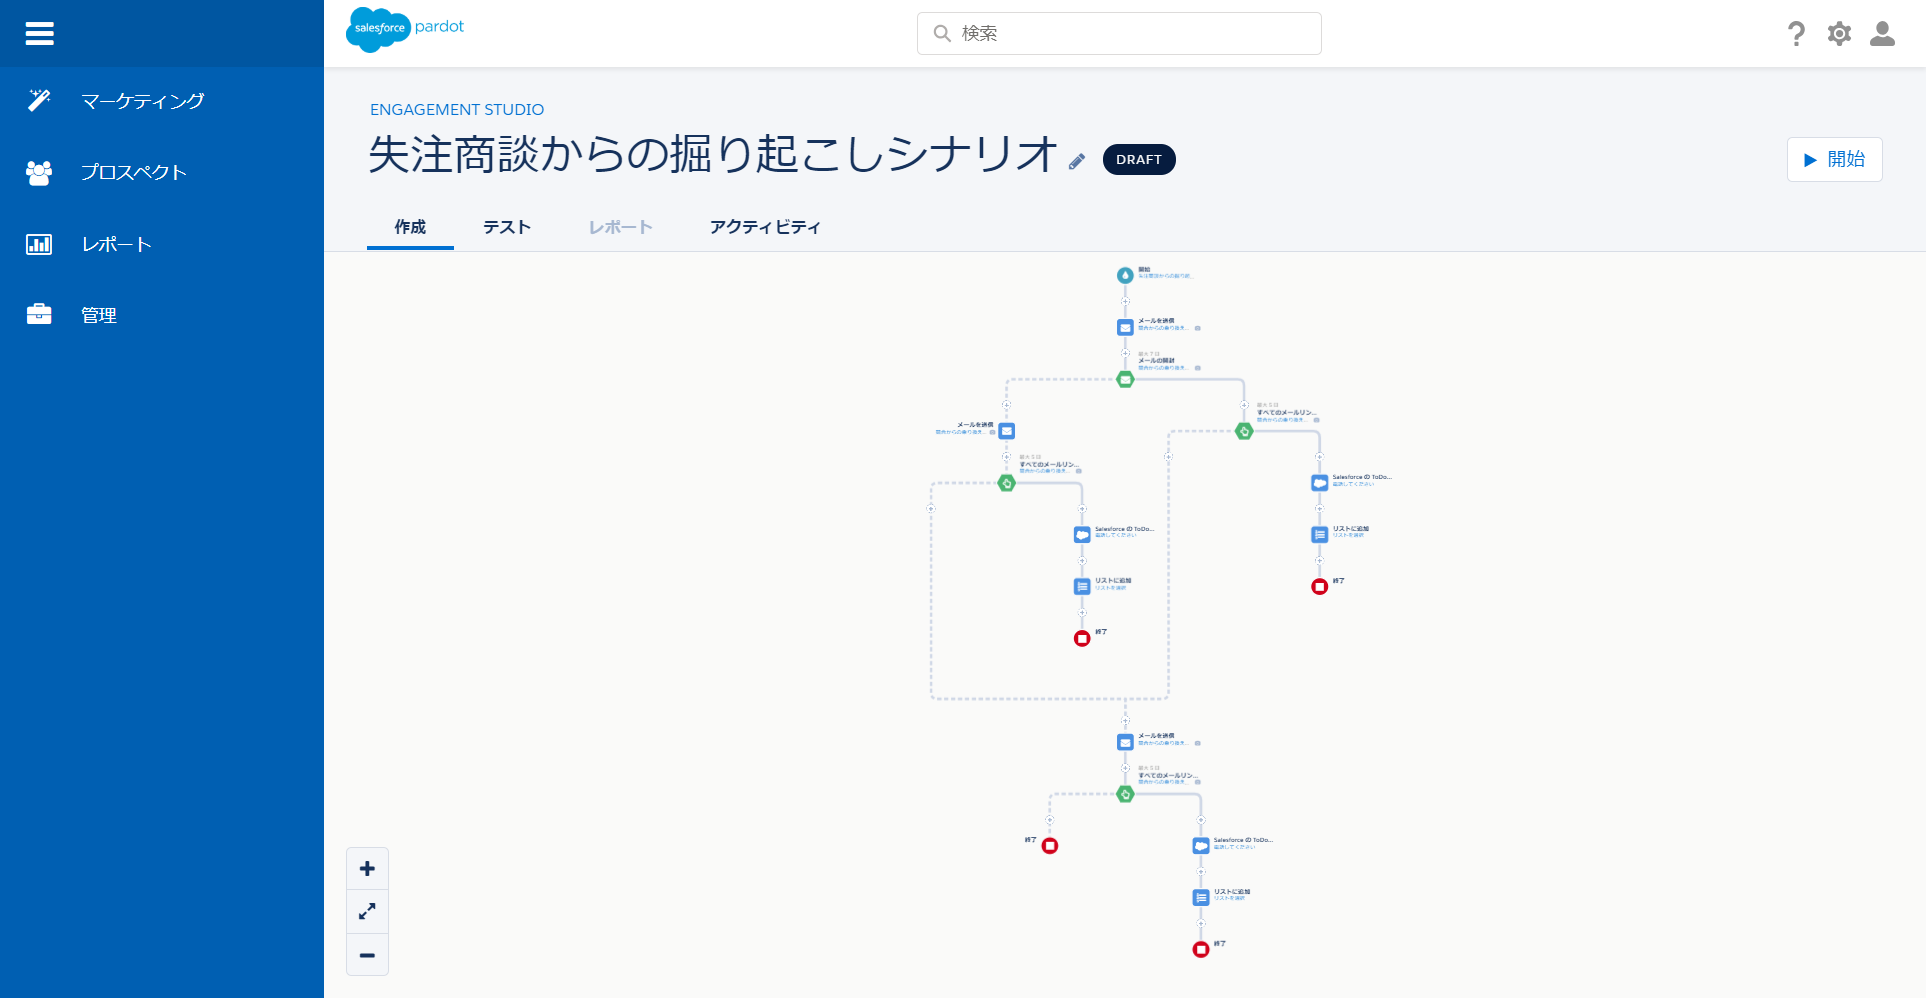Image resolution: width=1926 pixels, height=998 pixels.
Task: Select the bottom Salesforce ToDo step
Action: (x=1201, y=846)
